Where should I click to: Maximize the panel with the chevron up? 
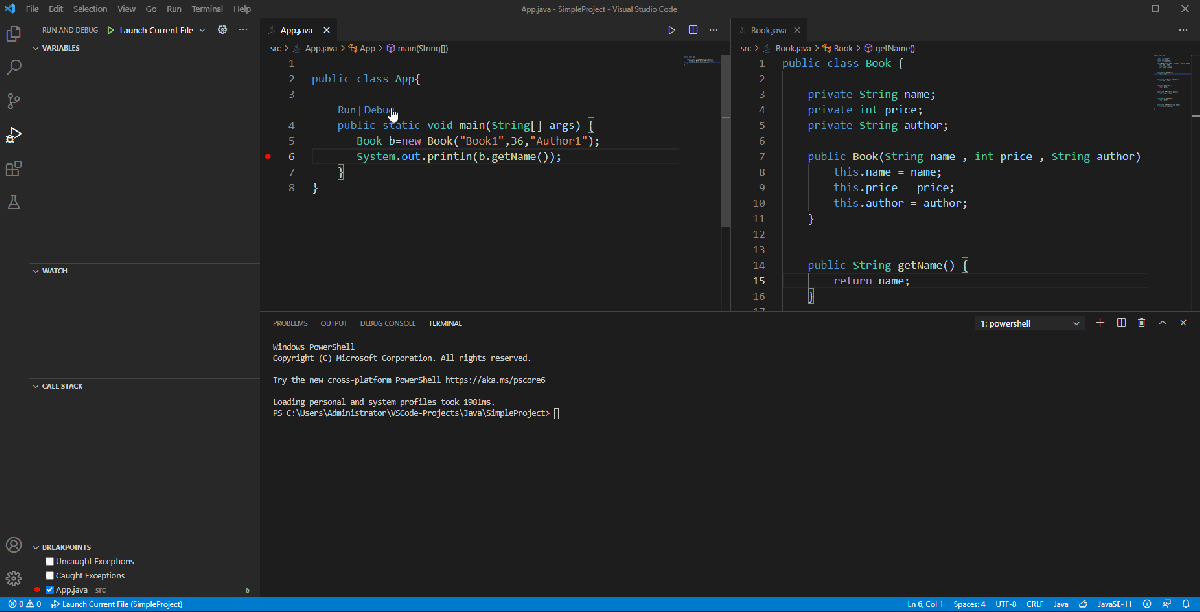pyautogui.click(x=1162, y=323)
